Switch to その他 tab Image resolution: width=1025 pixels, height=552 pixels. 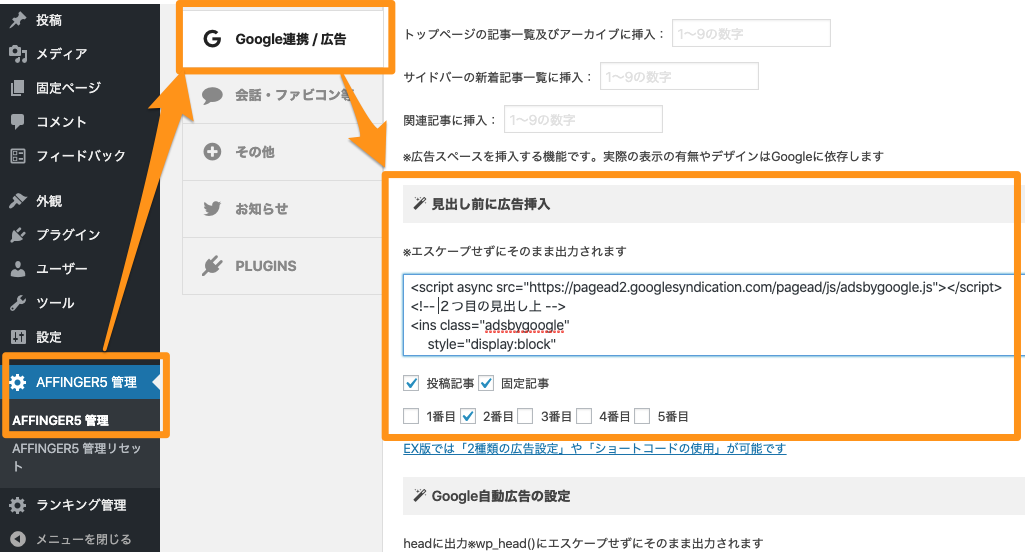[283, 152]
